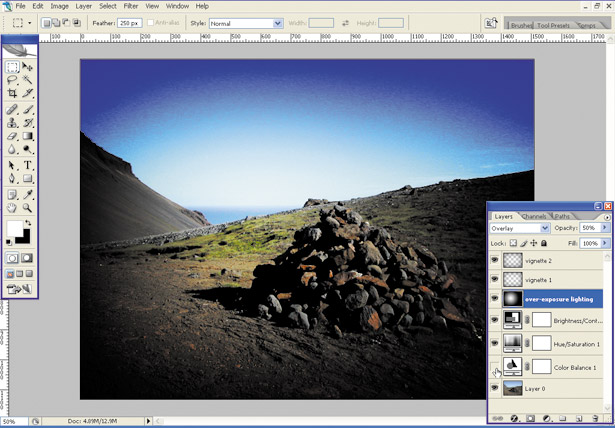Hide the Brightness/Contrast adjustment layer
Screen dimensions: 615x428
tap(495, 320)
